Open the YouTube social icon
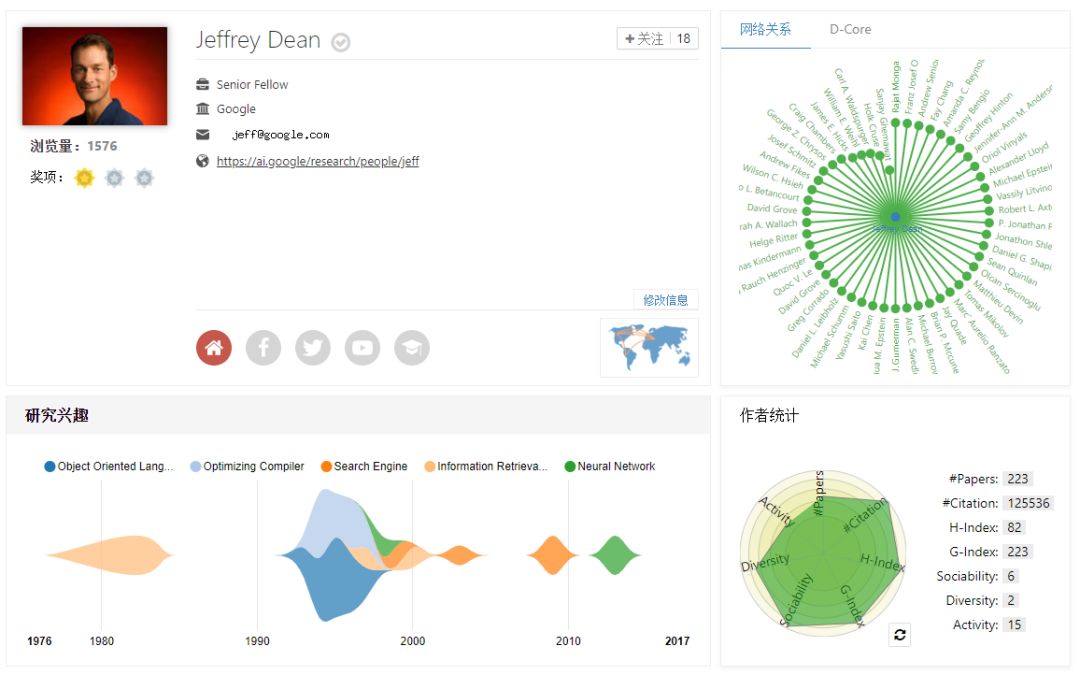The width and height of the screenshot is (1080, 675). click(363, 347)
